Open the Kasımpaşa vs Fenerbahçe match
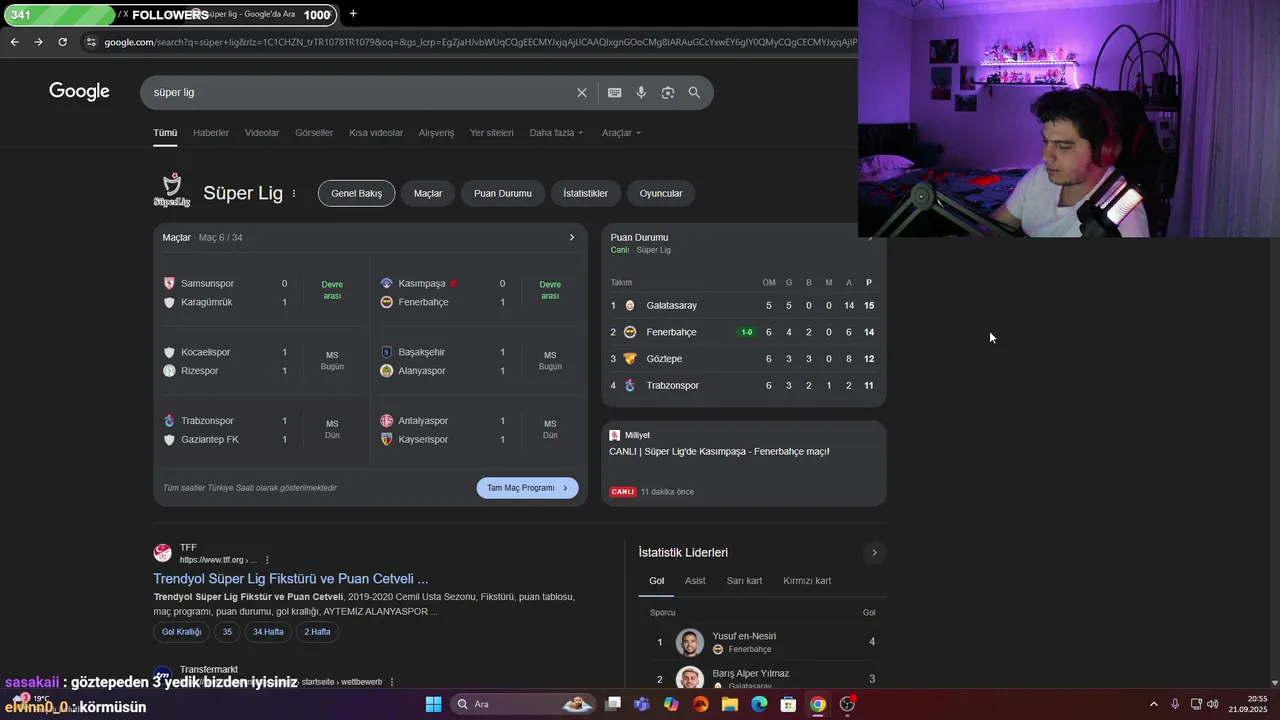Image resolution: width=1280 pixels, height=720 pixels. [480, 292]
